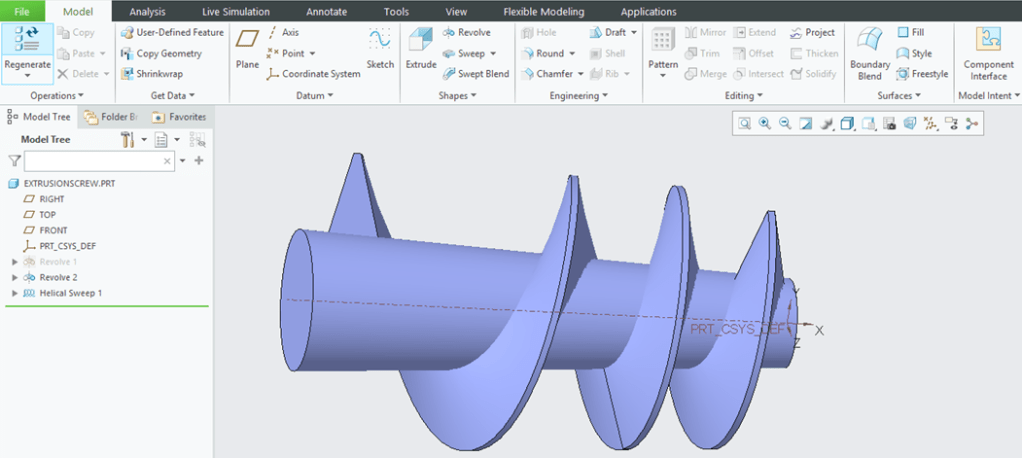Expand the Revolve 2 tree node
The width and height of the screenshot is (1022, 458).
15,277
